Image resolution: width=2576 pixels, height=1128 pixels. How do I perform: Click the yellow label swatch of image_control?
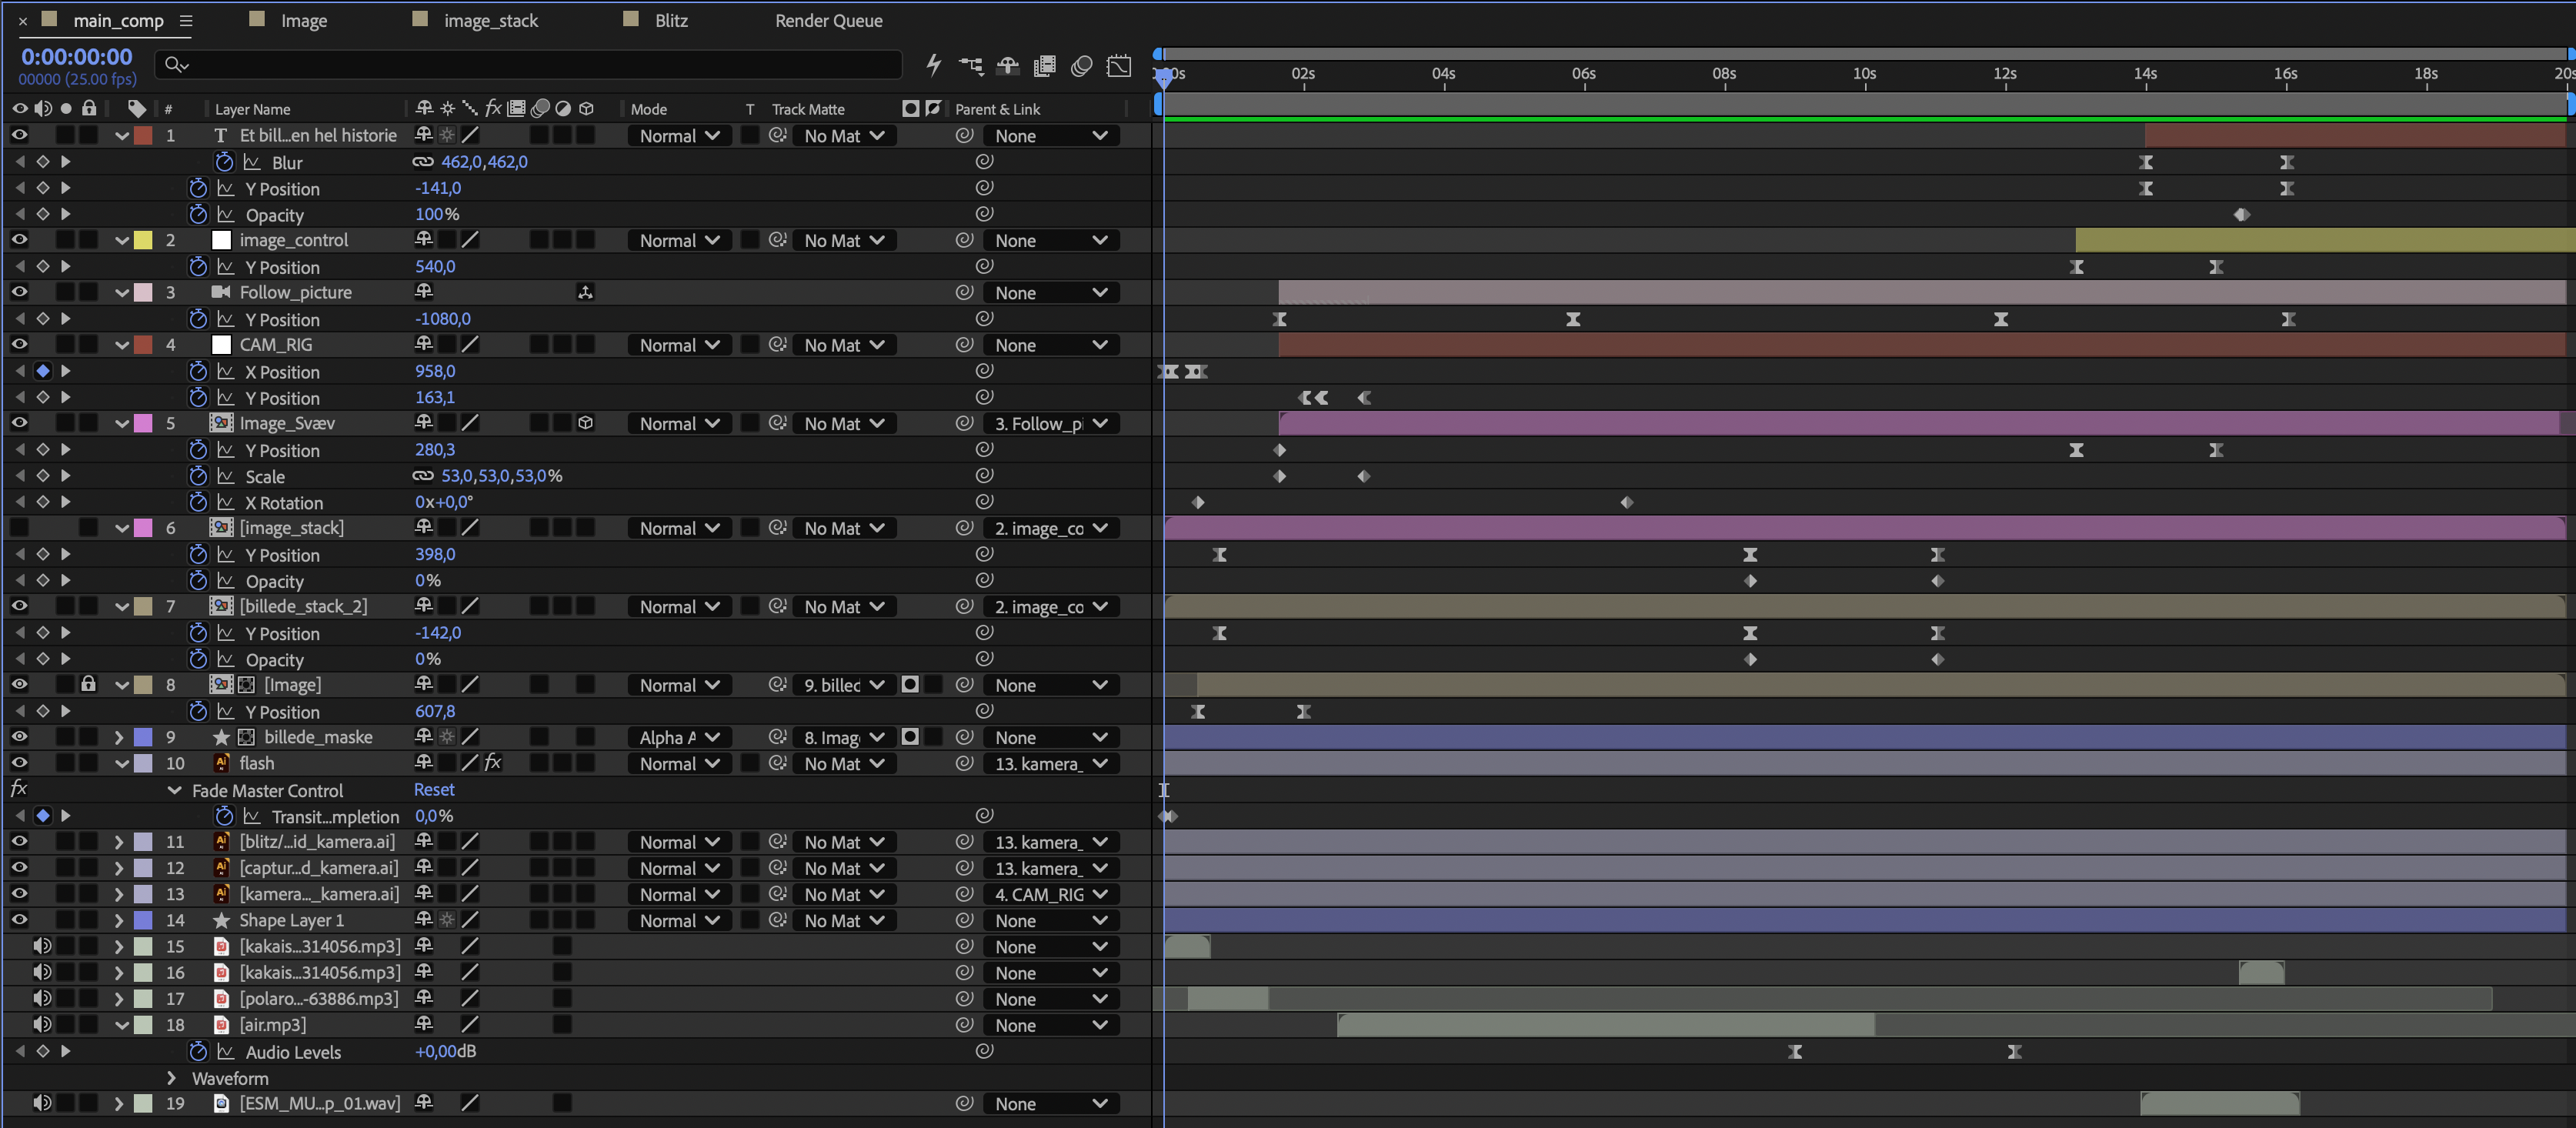point(143,240)
